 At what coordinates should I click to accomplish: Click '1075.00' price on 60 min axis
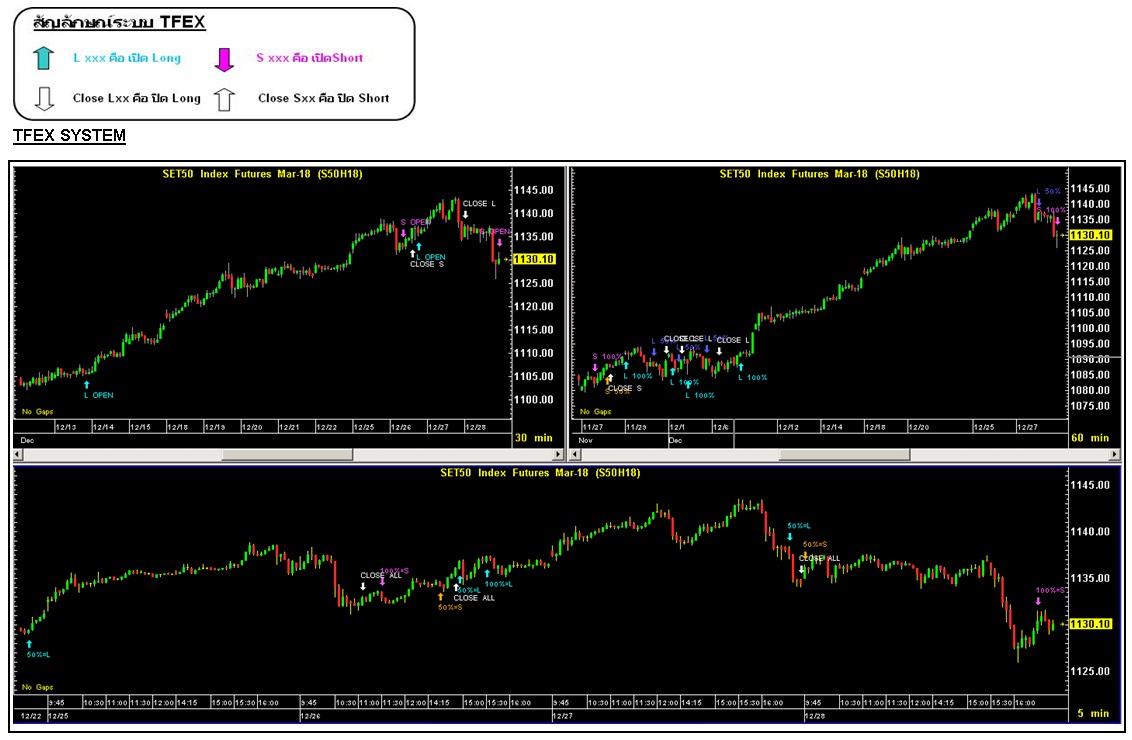pos(1090,406)
